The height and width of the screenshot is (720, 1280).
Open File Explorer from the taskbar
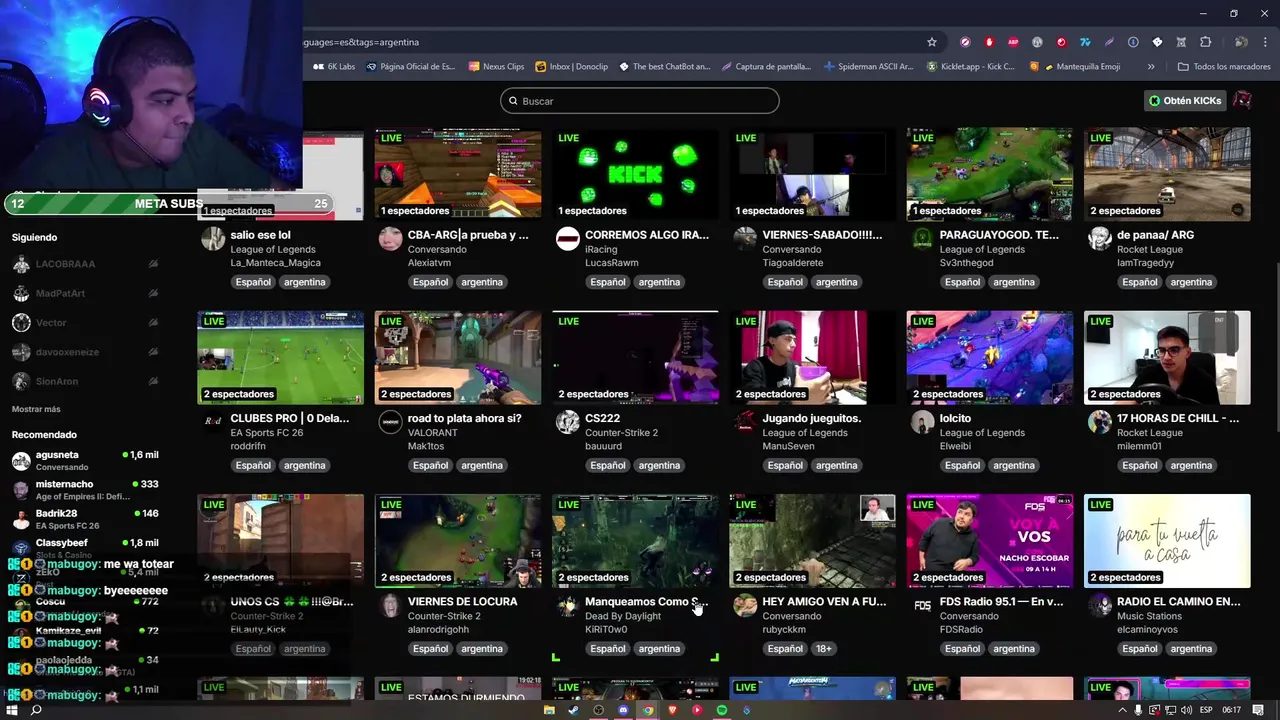tap(549, 710)
